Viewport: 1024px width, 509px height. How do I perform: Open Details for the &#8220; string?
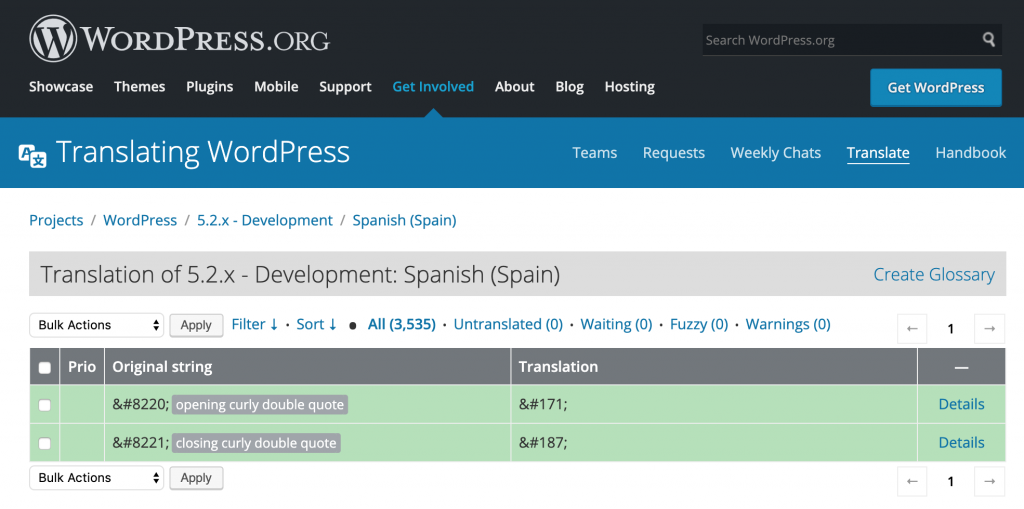961,404
